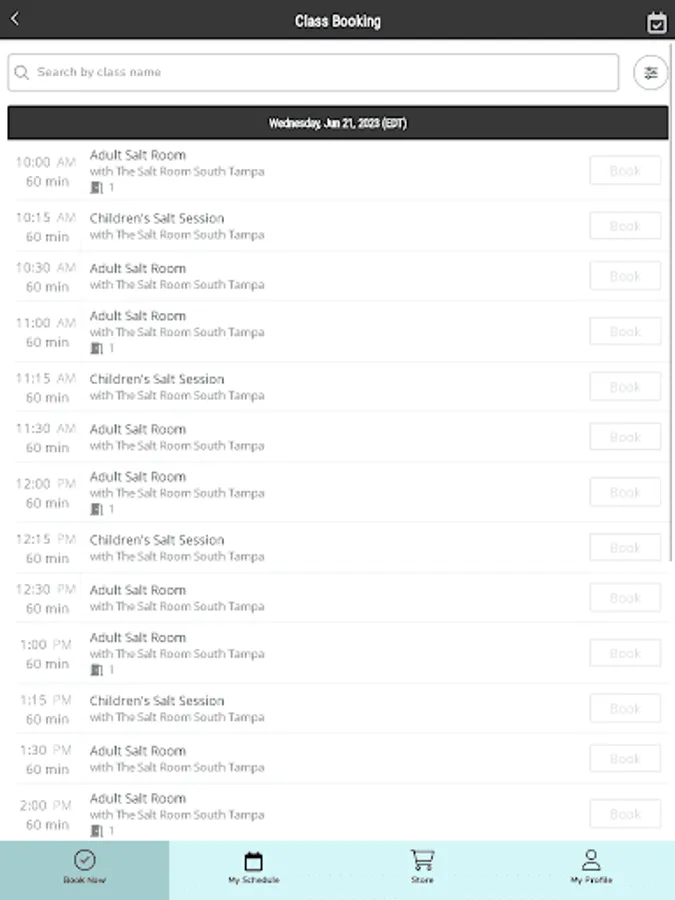
Task: Click the room icon under 12:00 PM class
Action: 96,509
